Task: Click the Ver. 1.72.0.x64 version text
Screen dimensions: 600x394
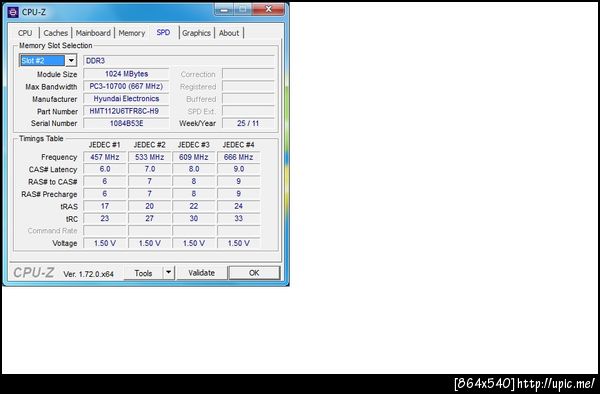Action: pyautogui.click(x=88, y=274)
